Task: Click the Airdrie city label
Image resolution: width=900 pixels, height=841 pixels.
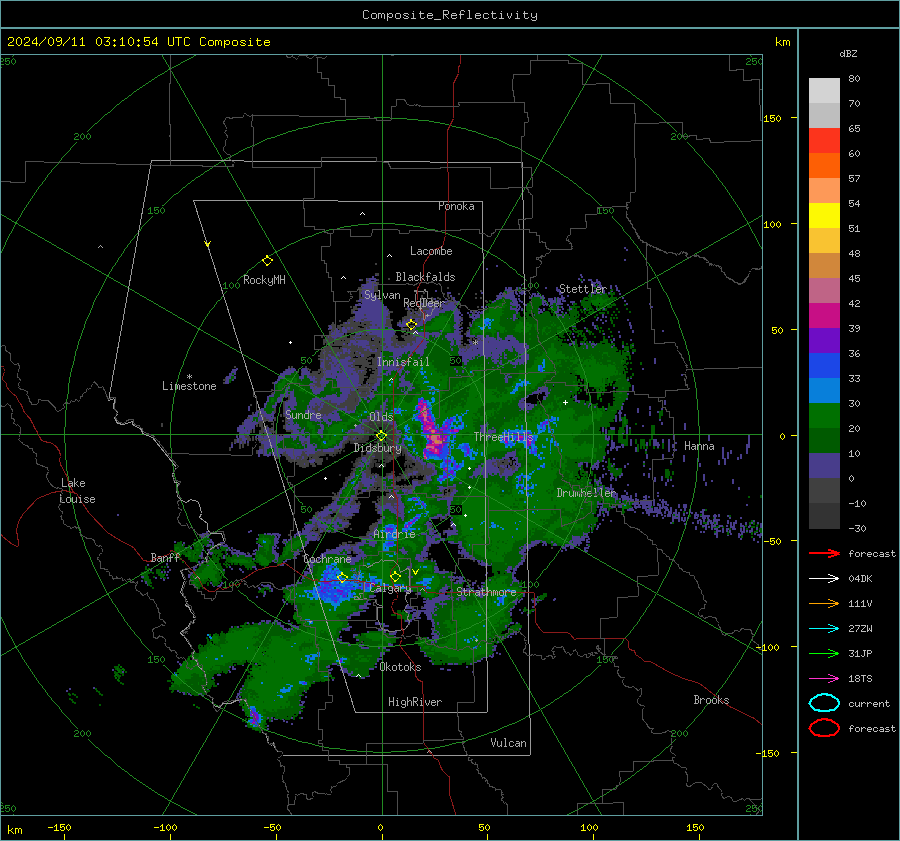Action: pos(394,534)
